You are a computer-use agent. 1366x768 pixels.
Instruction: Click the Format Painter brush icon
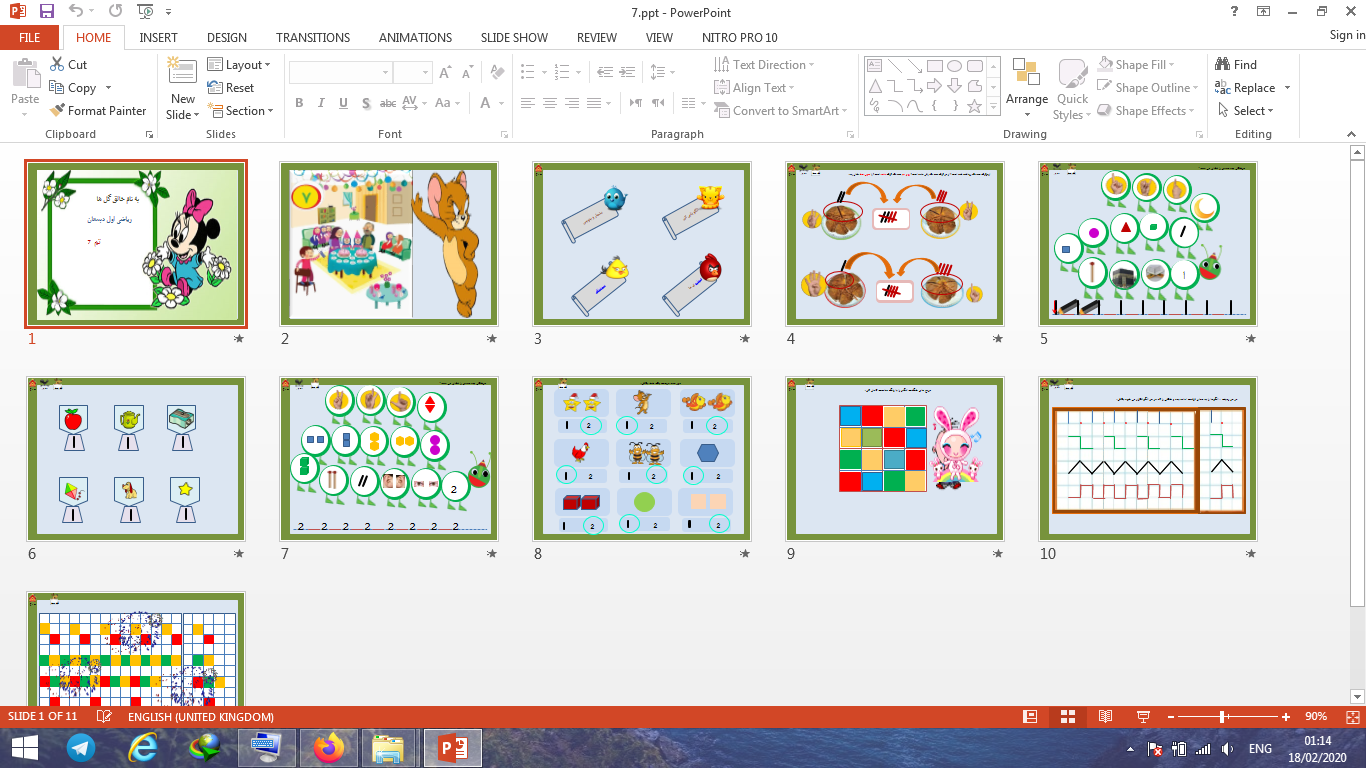click(56, 111)
